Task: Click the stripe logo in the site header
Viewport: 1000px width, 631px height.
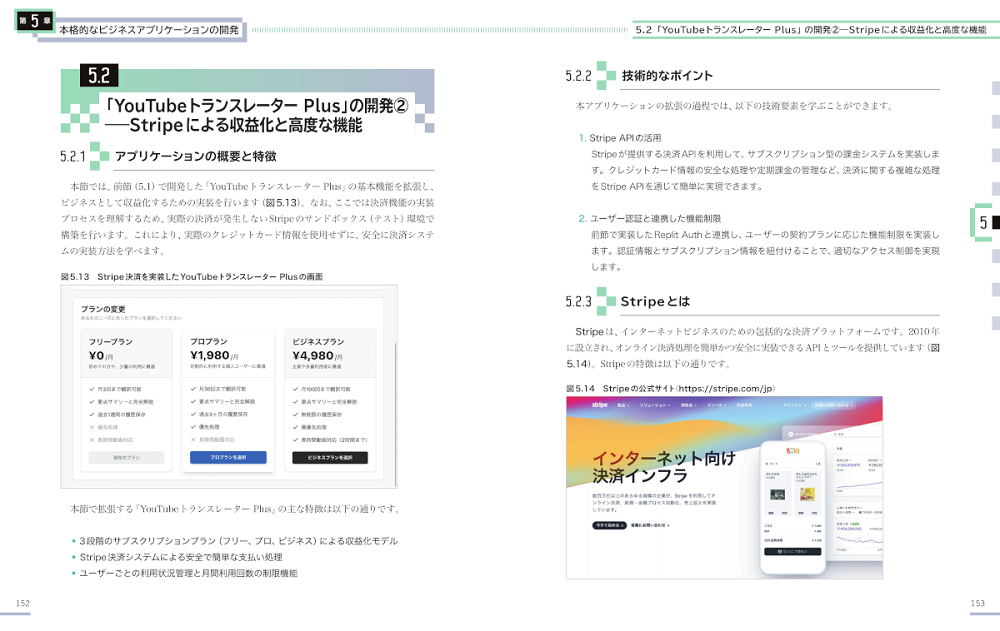Action: tap(599, 405)
